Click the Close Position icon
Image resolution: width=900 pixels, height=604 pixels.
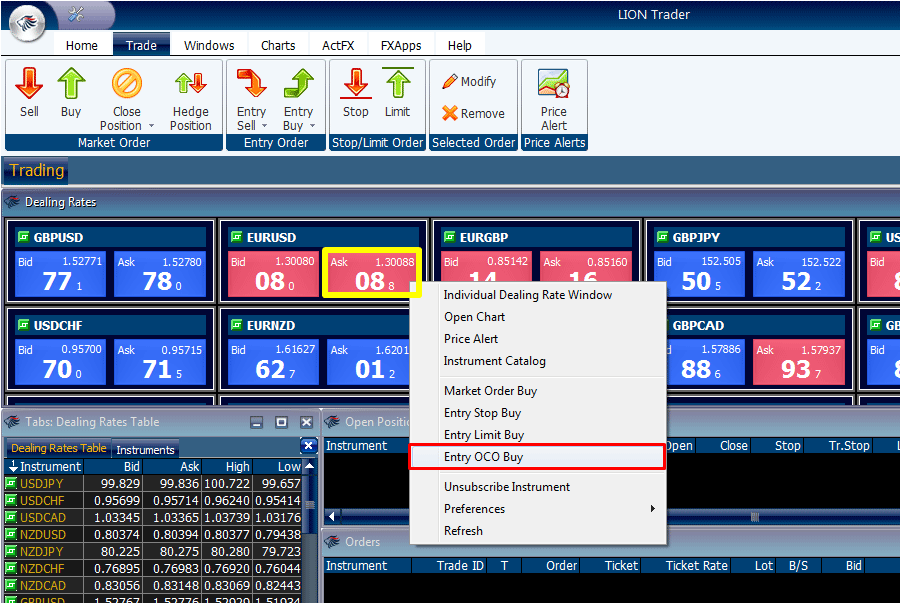(126, 83)
